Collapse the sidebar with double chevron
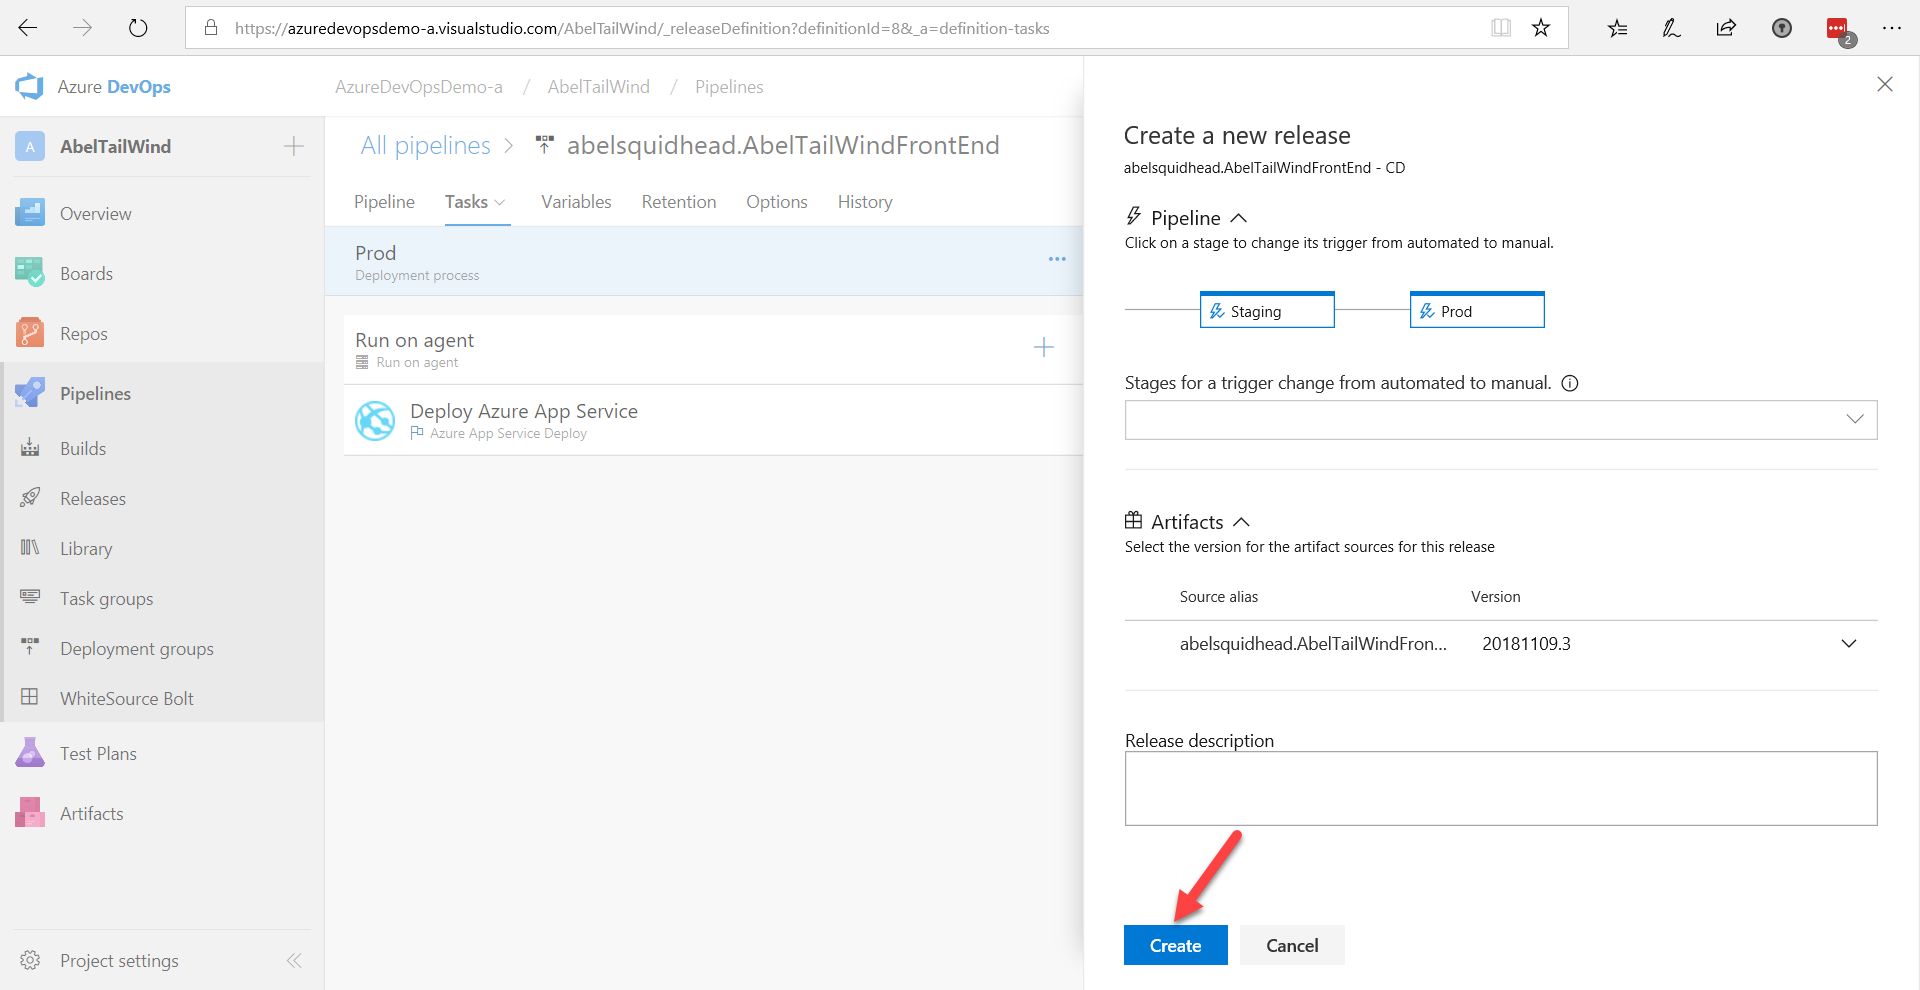The height and width of the screenshot is (990, 1920). tap(294, 960)
